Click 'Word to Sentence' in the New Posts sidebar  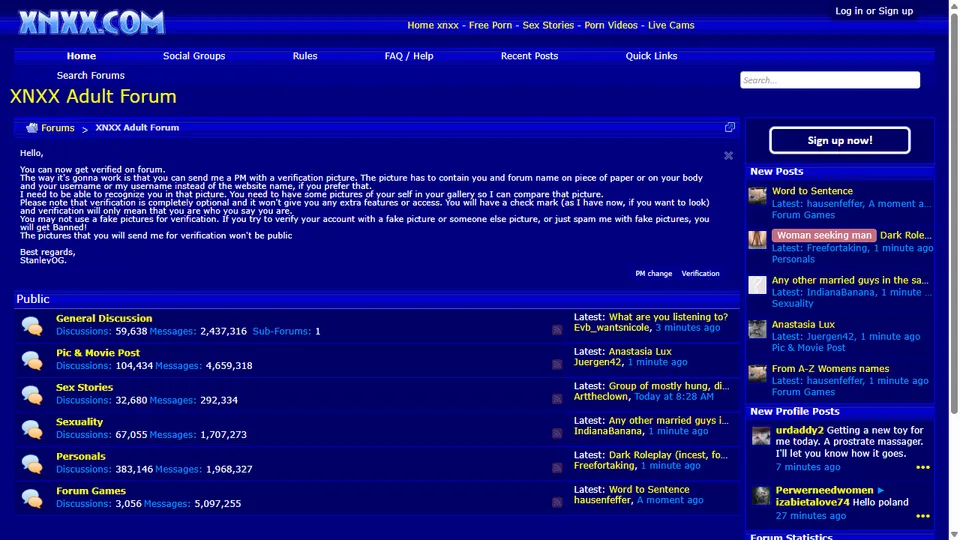(812, 191)
